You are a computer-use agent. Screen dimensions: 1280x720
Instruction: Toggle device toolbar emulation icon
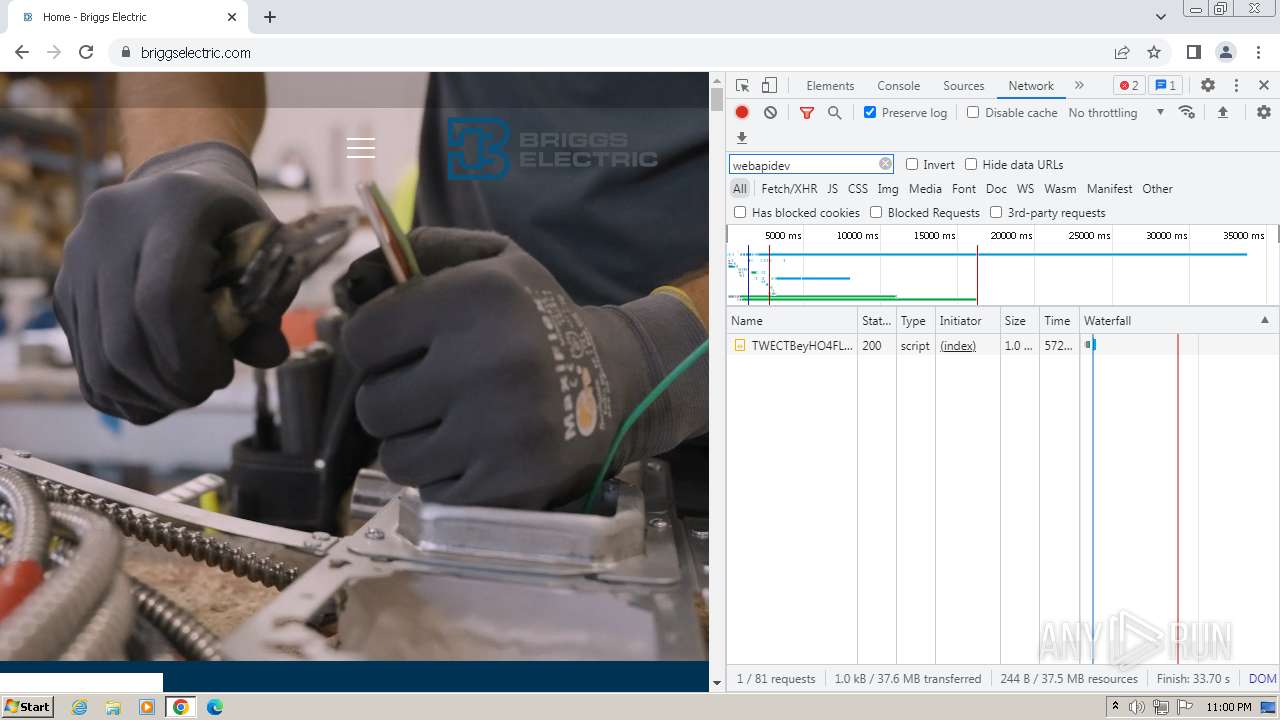point(769,86)
